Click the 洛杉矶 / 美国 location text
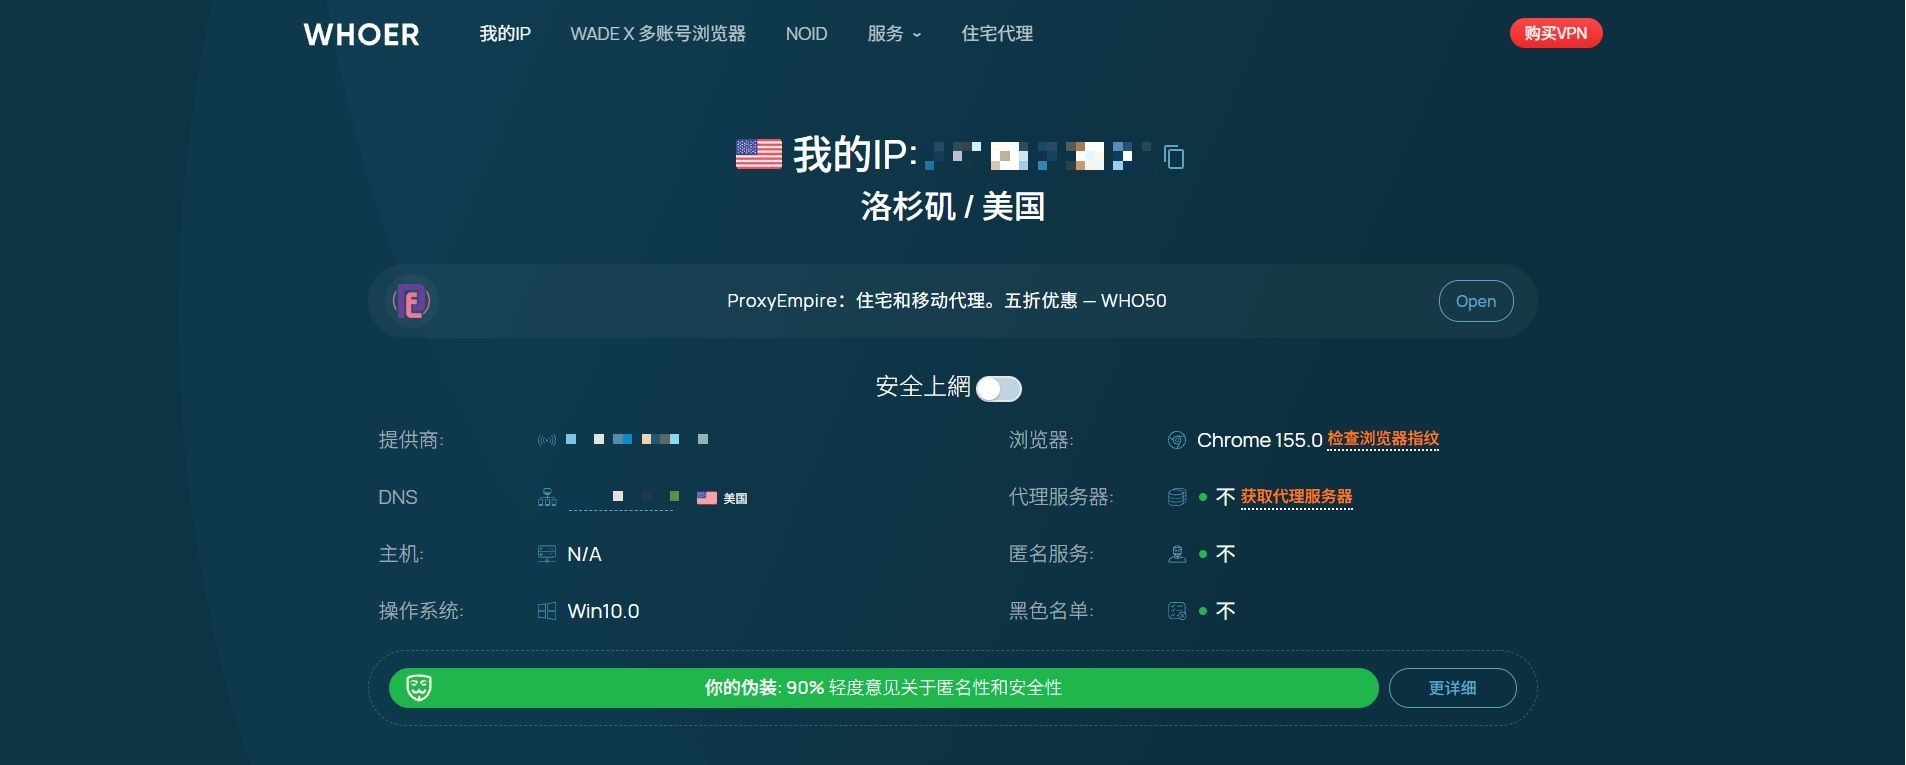 coord(953,207)
